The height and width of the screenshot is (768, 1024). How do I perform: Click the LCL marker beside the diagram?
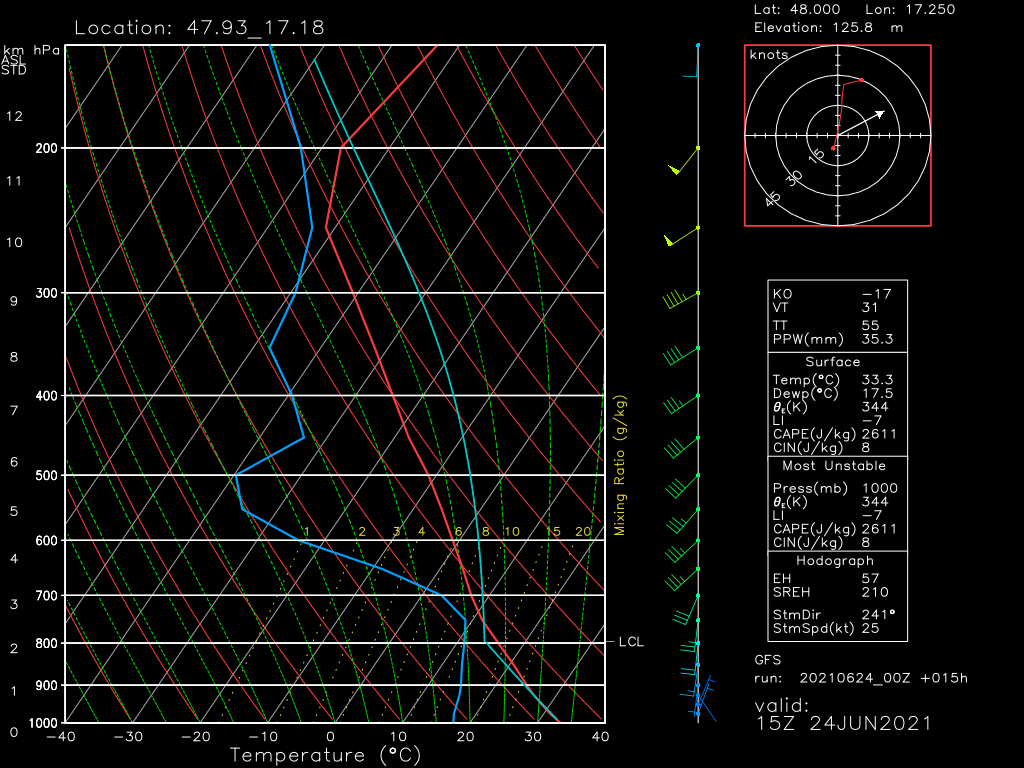(x=631, y=642)
